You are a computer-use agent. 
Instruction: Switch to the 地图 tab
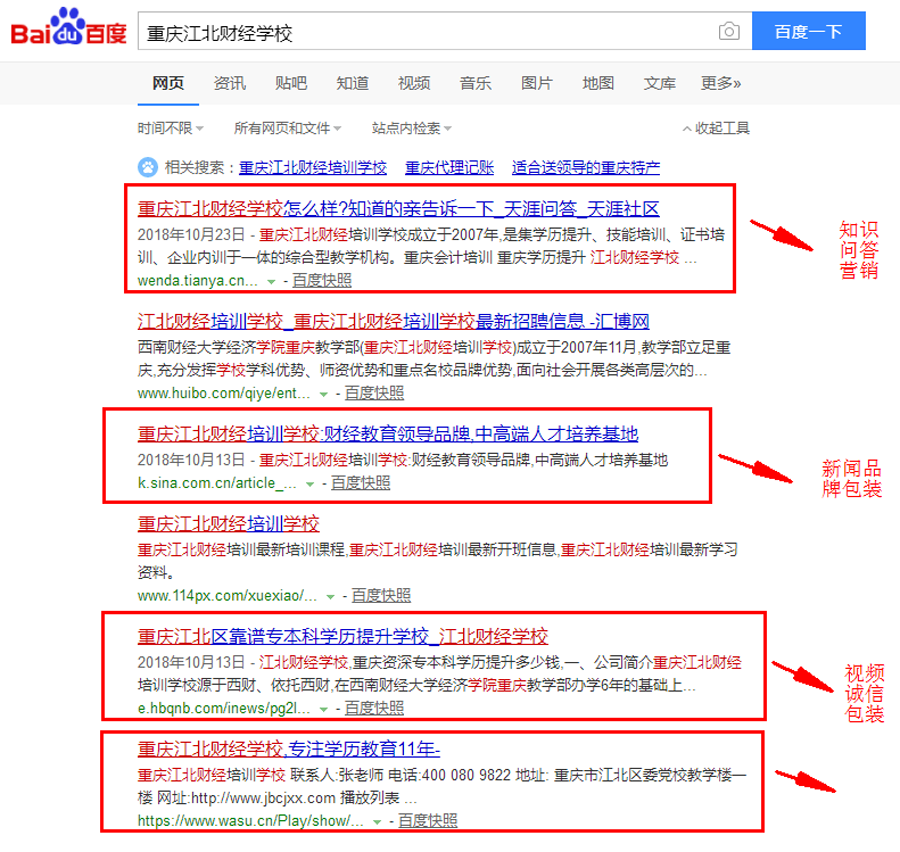(598, 83)
